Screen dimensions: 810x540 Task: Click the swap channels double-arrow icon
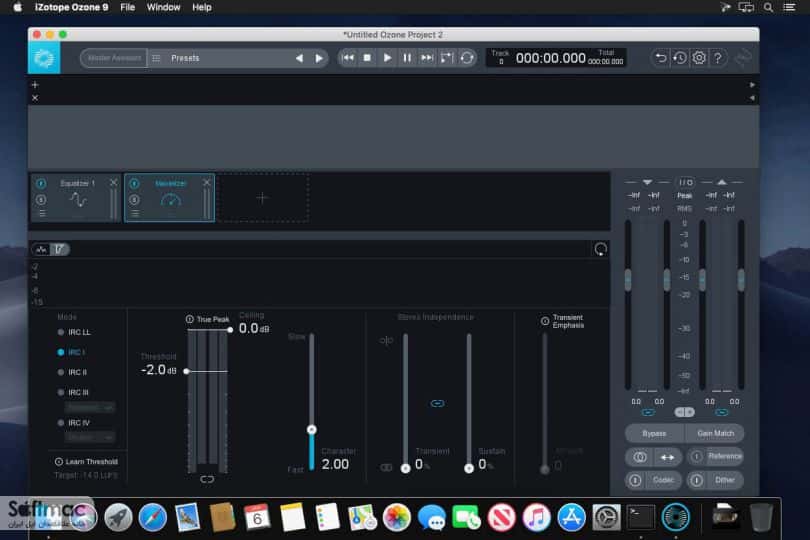coord(667,457)
